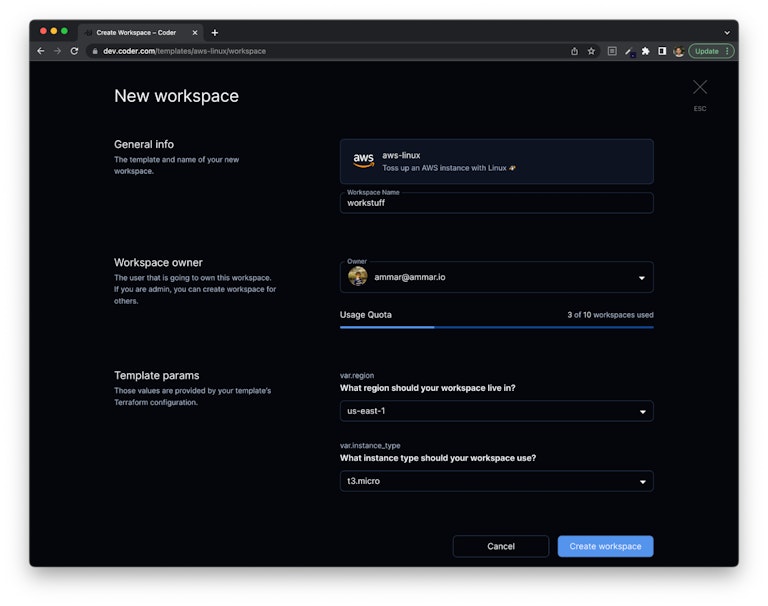Click the '3 of 10 workspaces used' text
The width and height of the screenshot is (768, 606).
[610, 315]
